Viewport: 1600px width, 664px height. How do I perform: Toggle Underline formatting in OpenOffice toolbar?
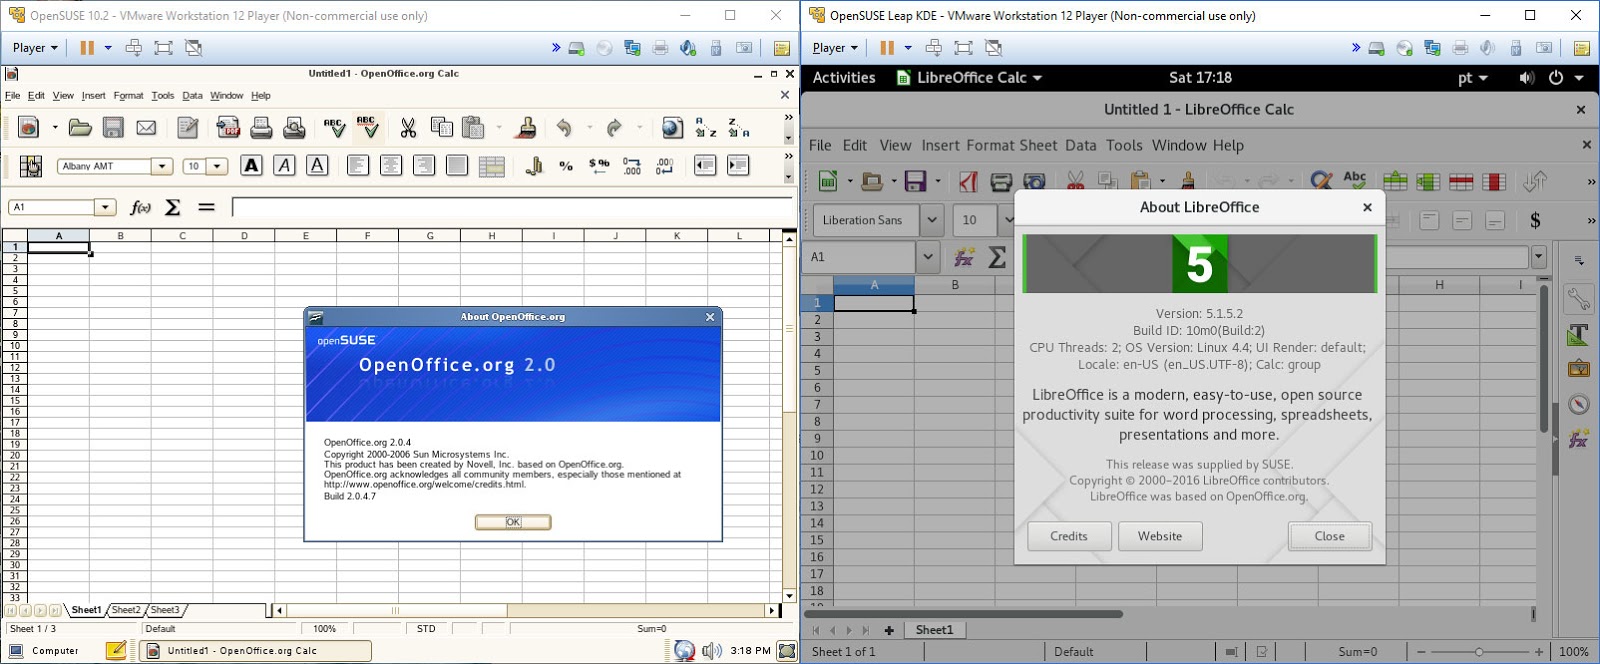(317, 166)
